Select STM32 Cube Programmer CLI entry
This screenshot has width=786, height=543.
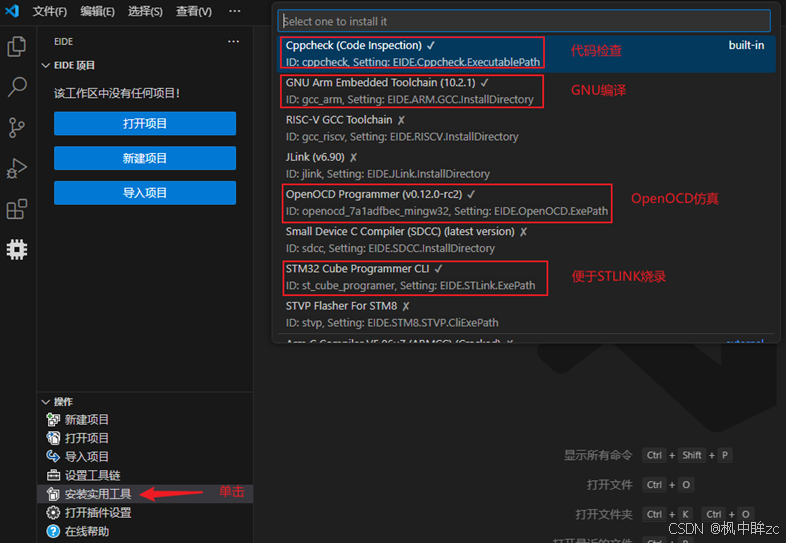(526, 277)
